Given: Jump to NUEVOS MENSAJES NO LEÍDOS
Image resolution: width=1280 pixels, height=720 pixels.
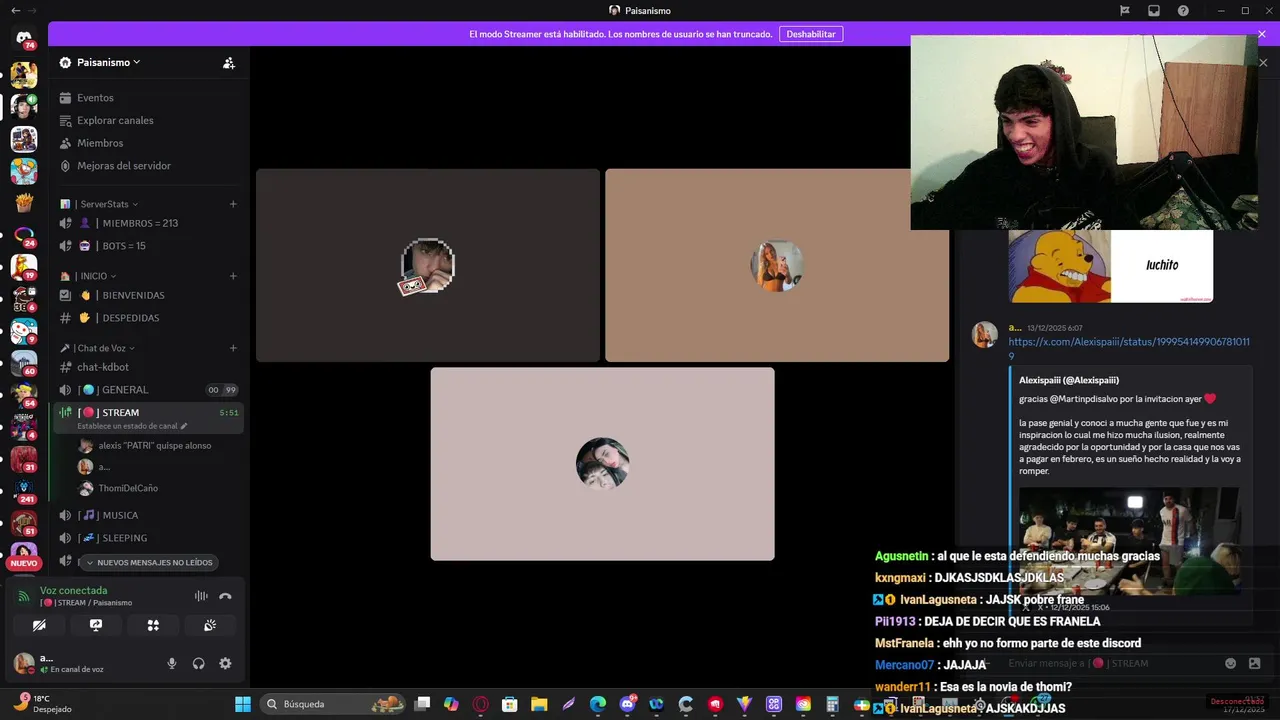Looking at the screenshot, I should pos(148,562).
